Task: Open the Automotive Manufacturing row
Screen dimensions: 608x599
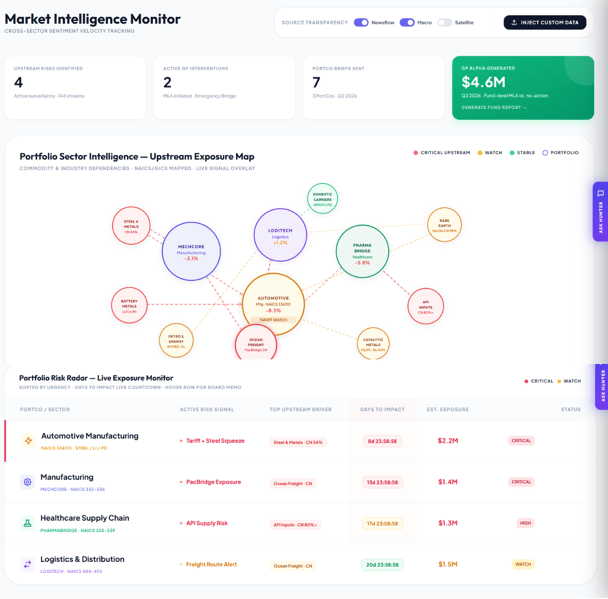Action: click(x=300, y=441)
